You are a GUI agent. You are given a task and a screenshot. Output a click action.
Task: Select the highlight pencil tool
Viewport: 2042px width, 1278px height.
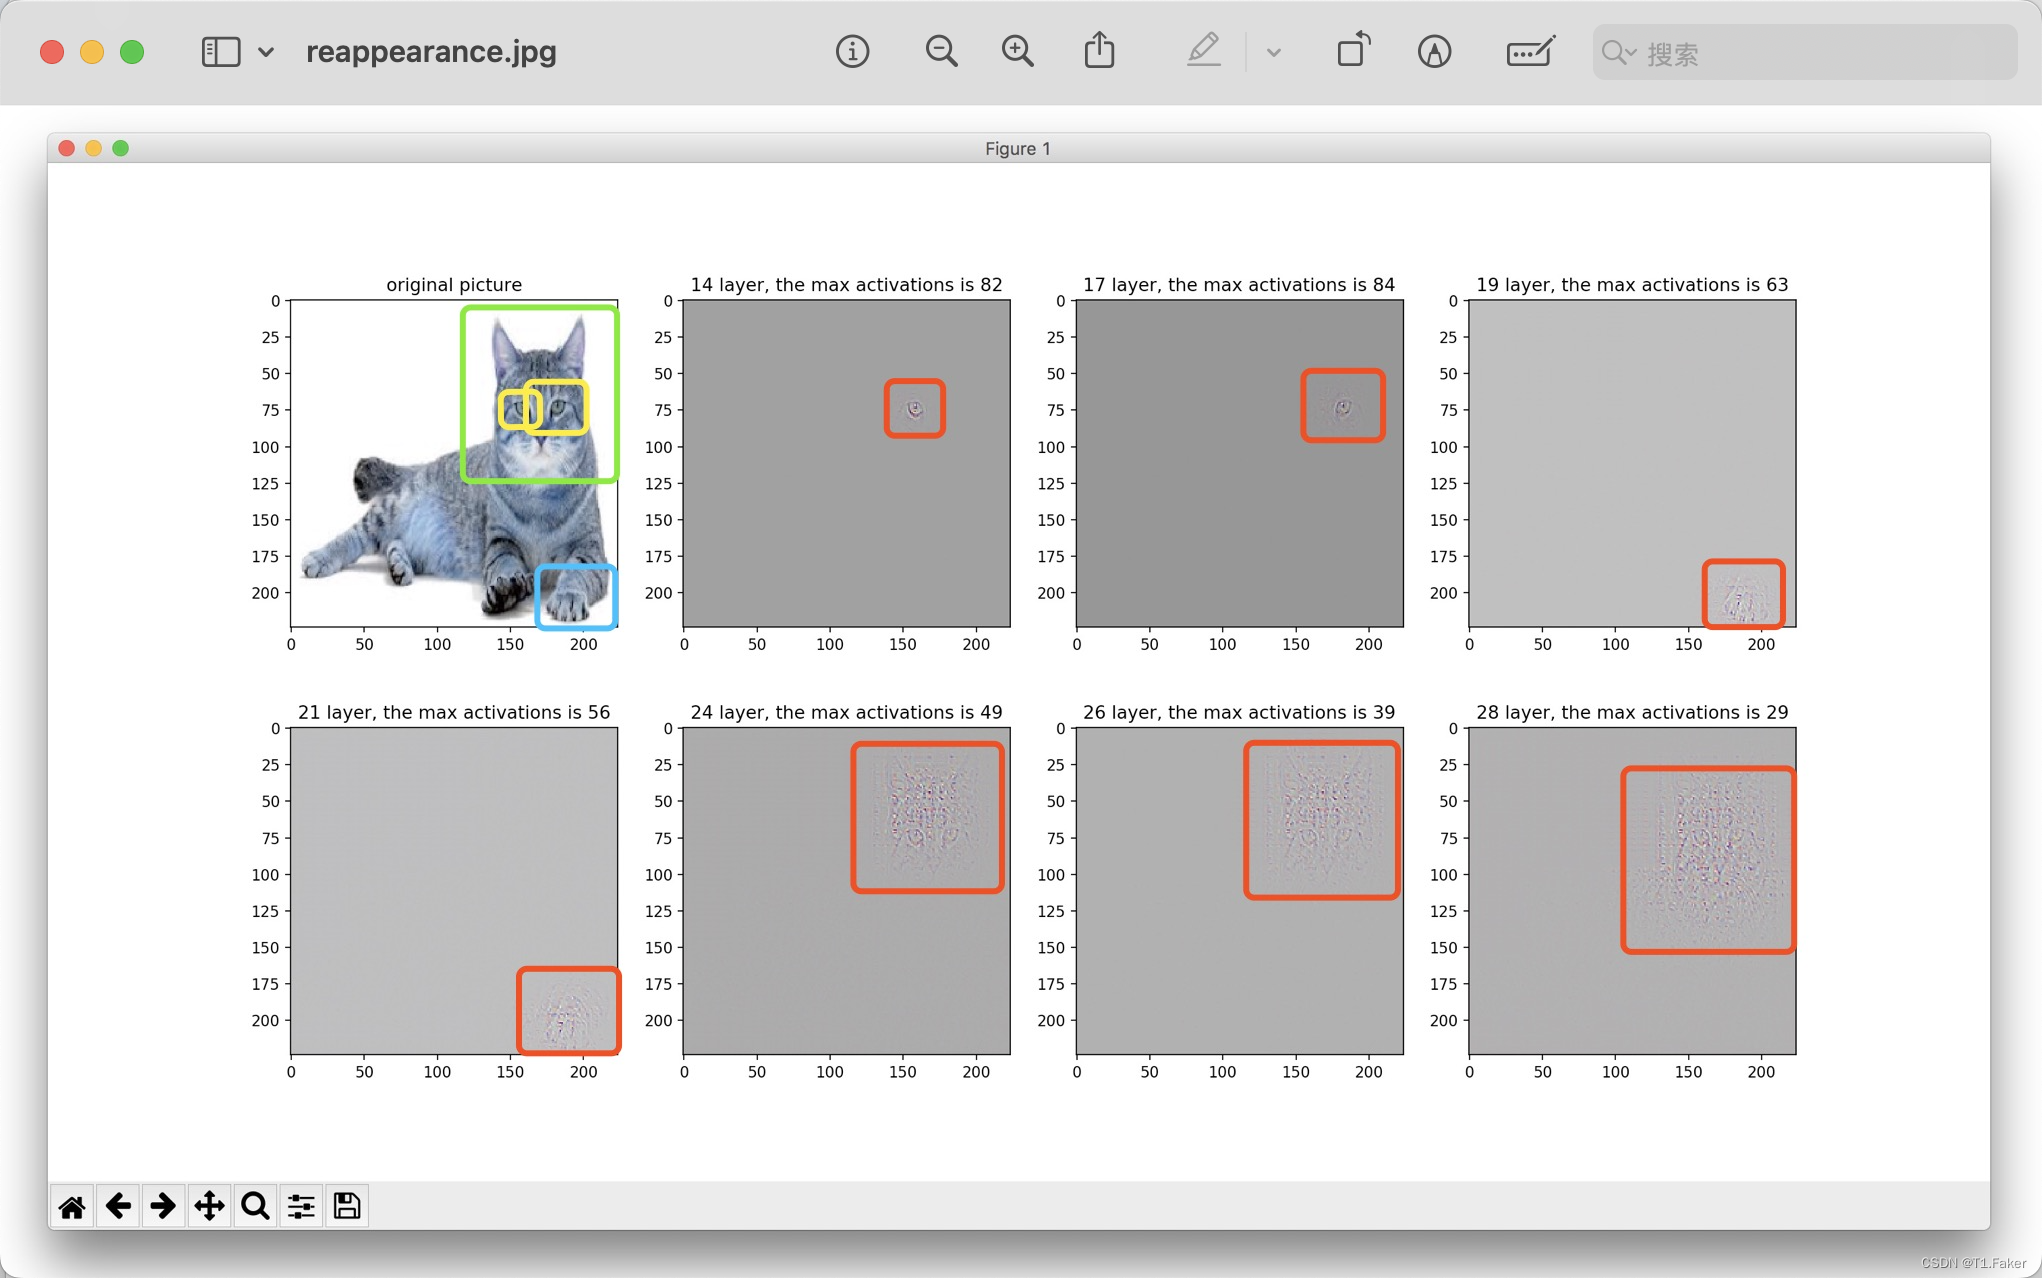(x=1204, y=50)
